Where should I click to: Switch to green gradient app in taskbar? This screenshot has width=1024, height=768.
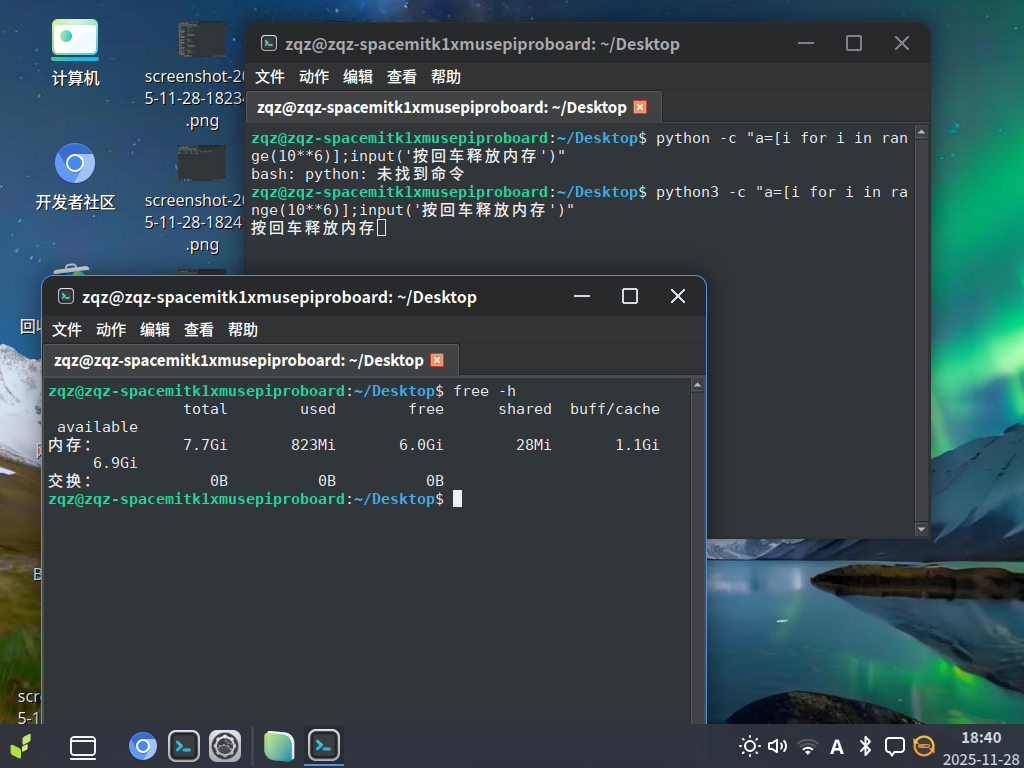pos(279,746)
